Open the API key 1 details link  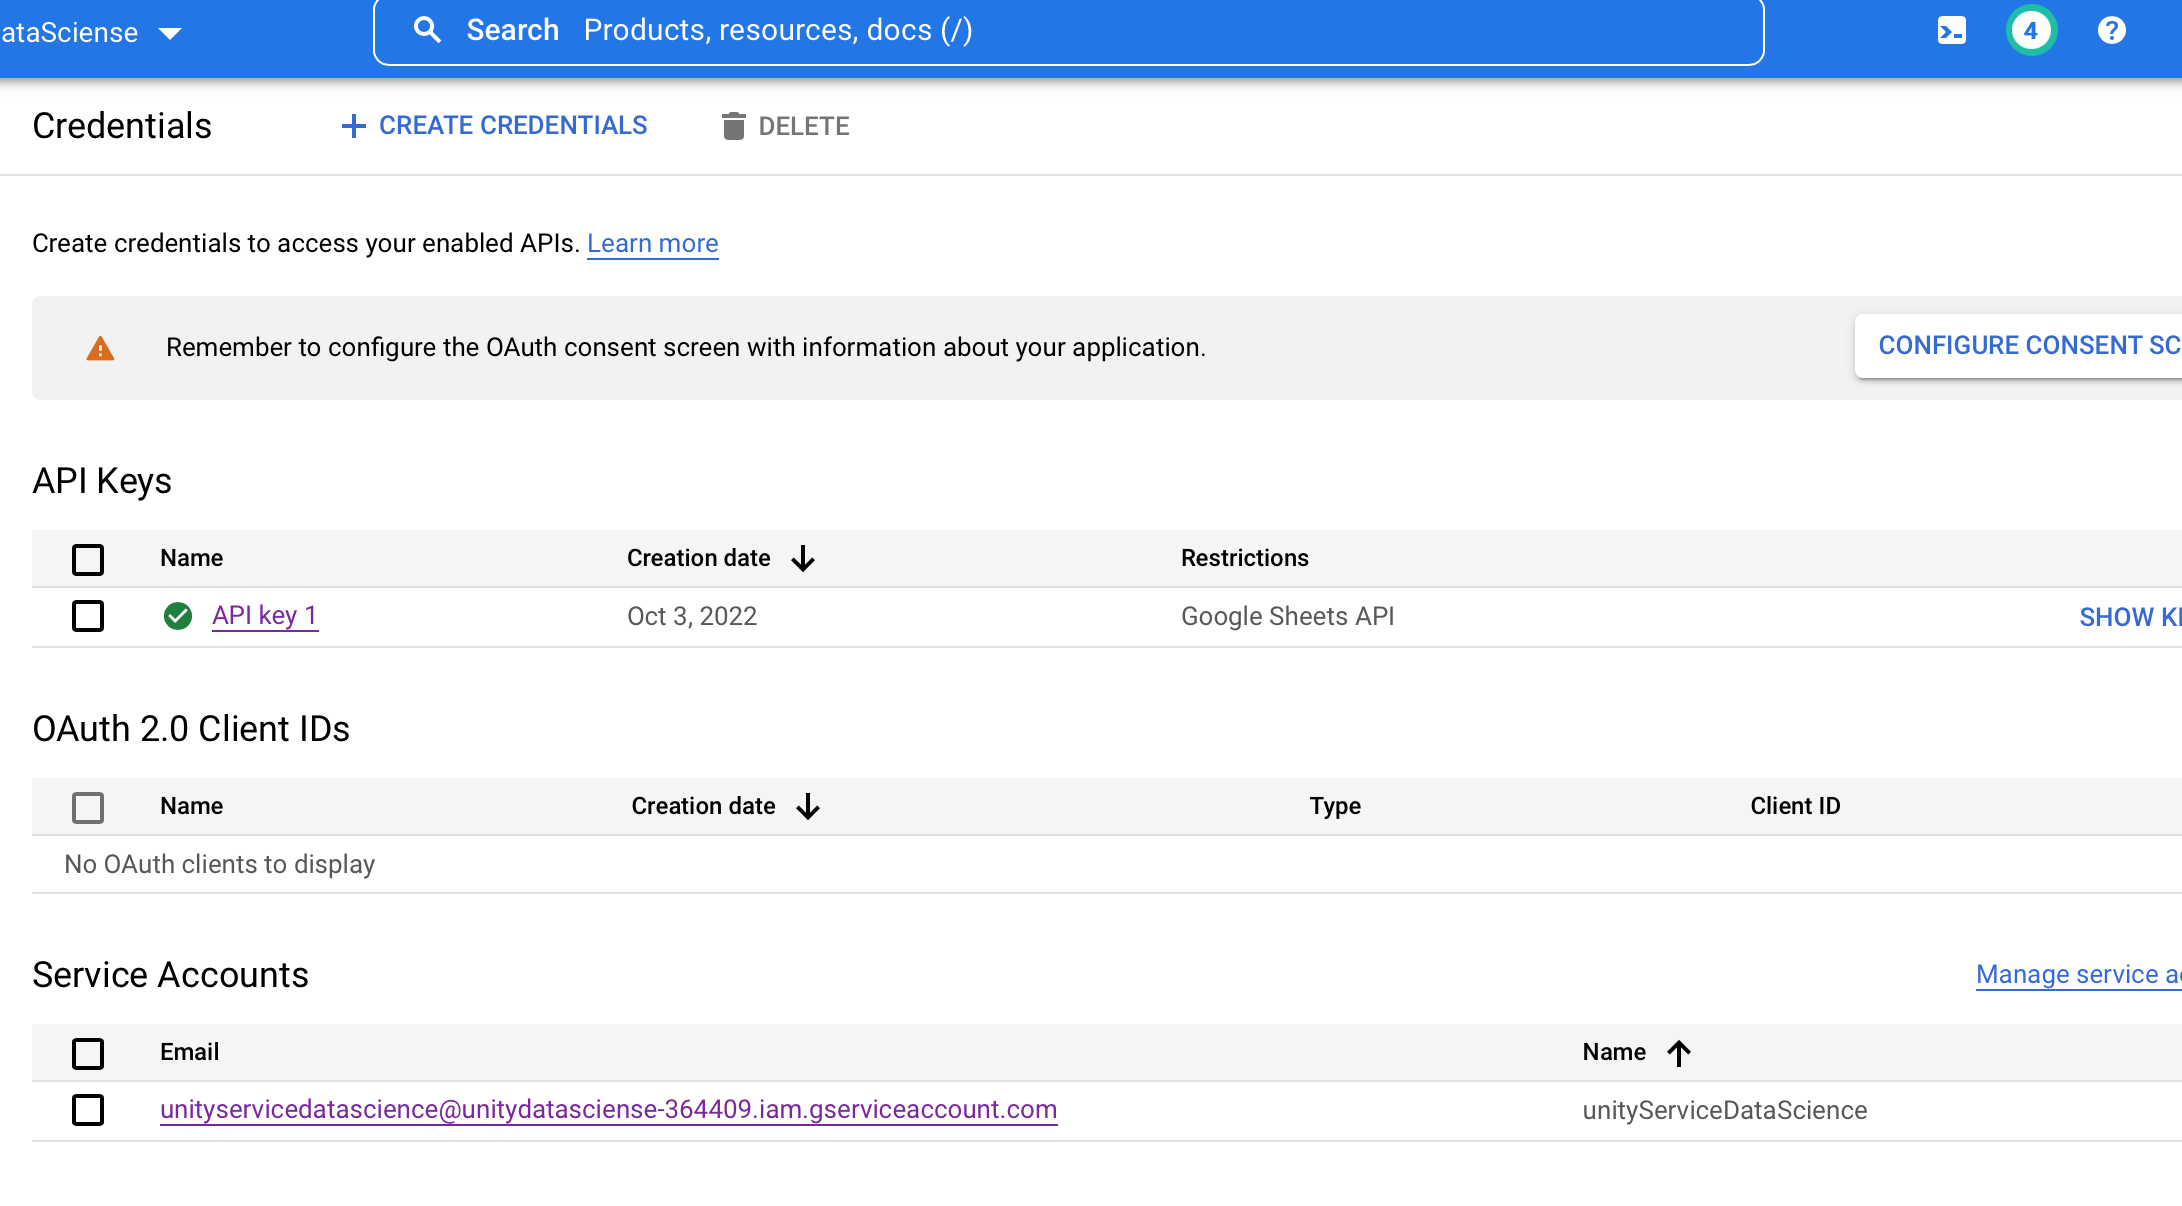click(x=264, y=615)
